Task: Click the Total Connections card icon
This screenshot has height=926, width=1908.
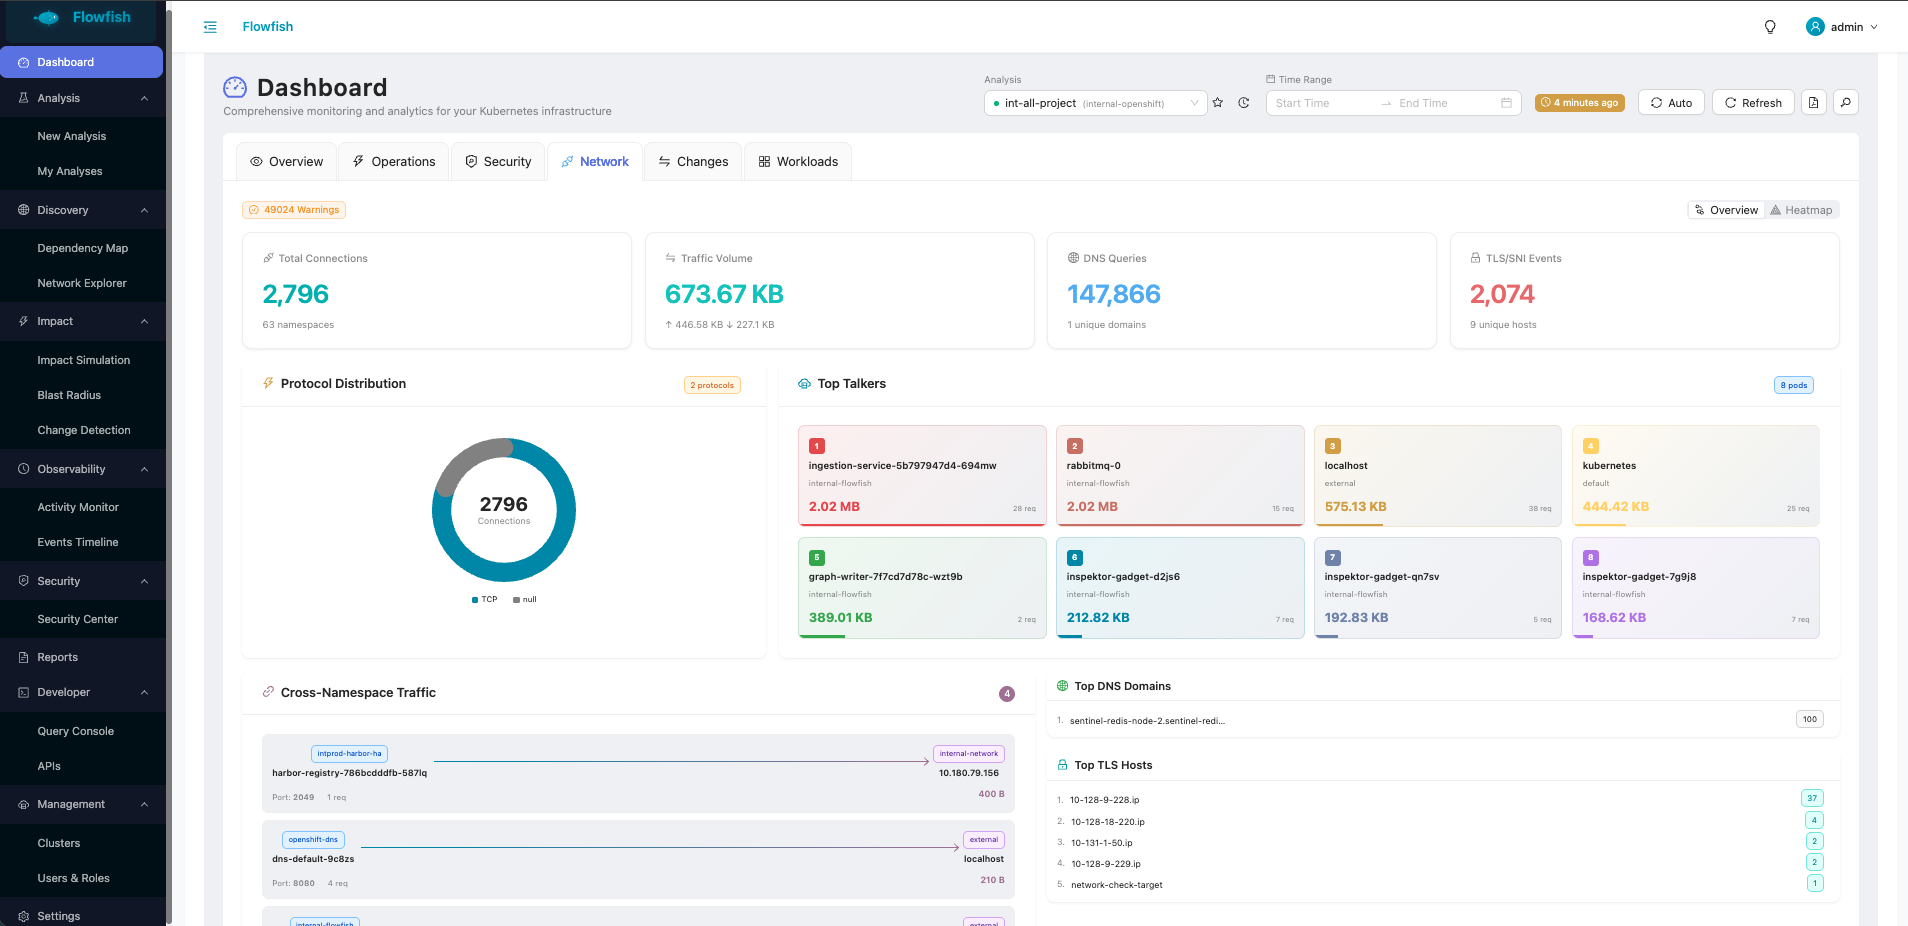Action: click(x=268, y=258)
